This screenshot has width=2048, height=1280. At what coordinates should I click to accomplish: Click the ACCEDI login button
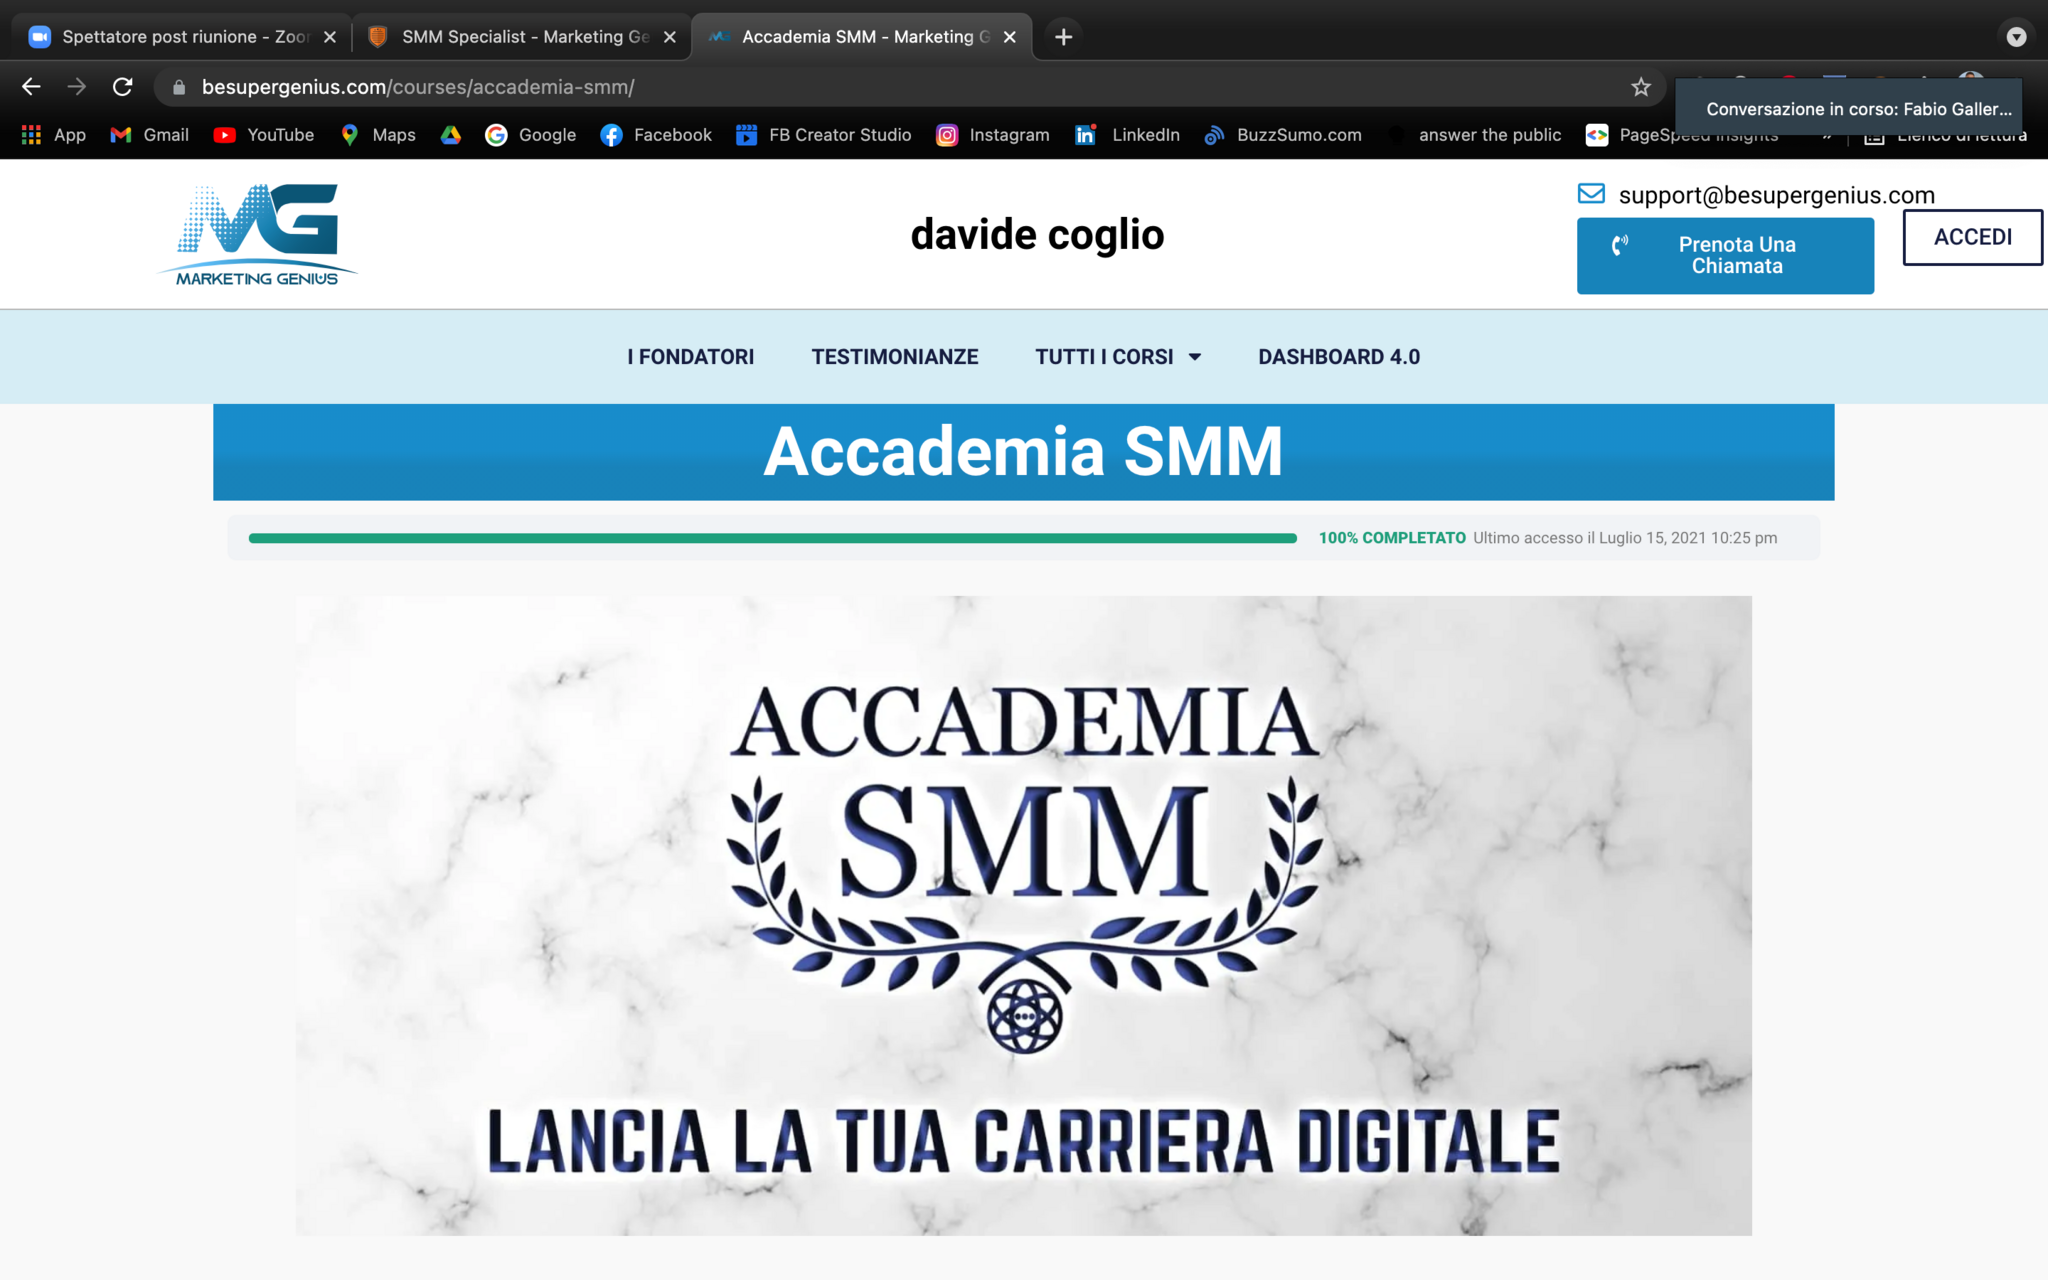pyautogui.click(x=1971, y=237)
